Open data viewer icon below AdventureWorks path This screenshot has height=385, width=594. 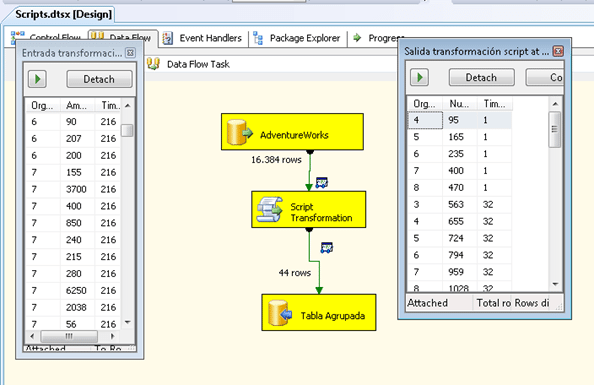(322, 183)
